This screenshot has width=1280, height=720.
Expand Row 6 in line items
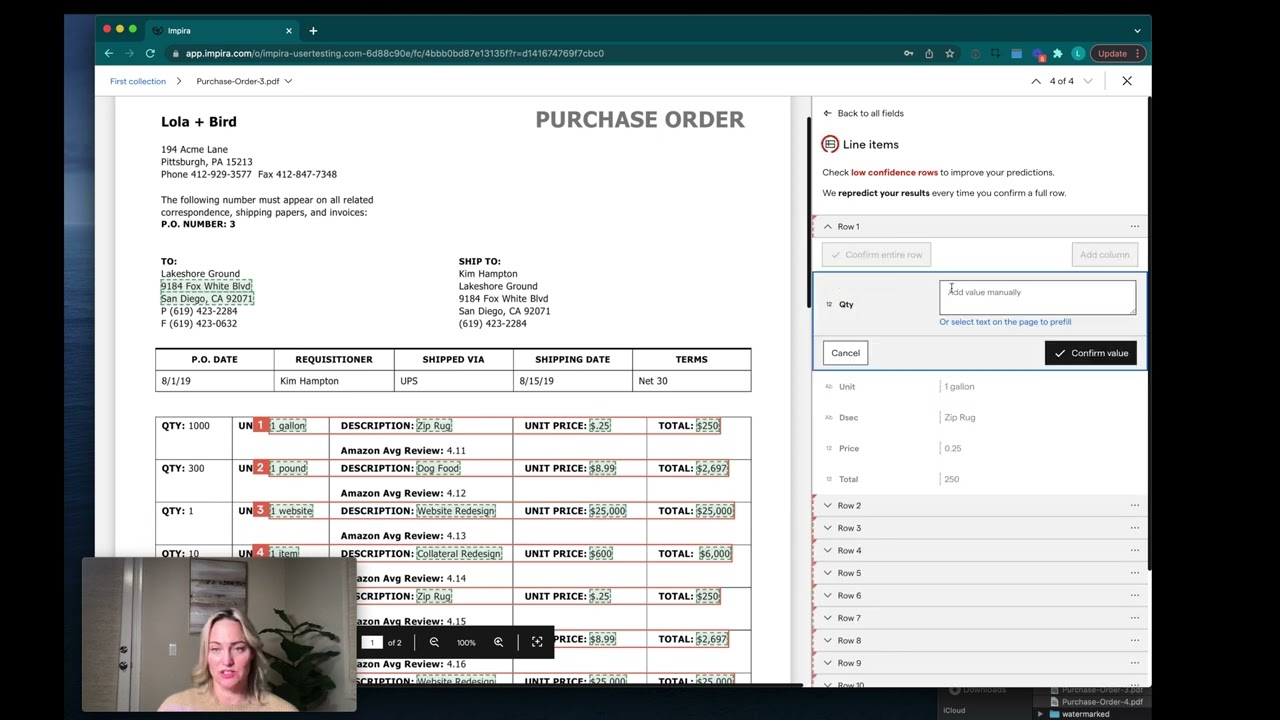point(828,595)
